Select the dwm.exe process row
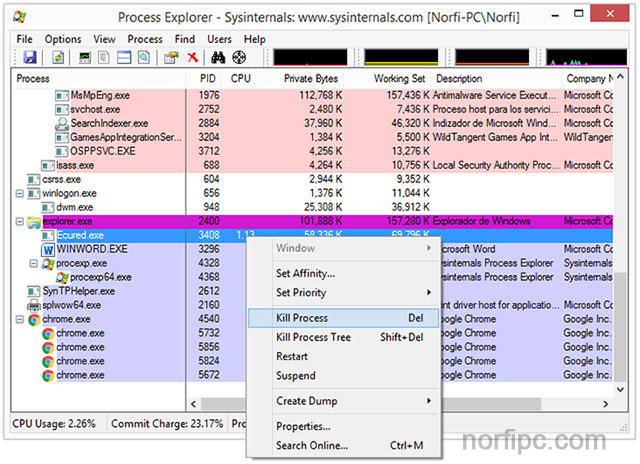The width and height of the screenshot is (640, 464). coord(312,207)
